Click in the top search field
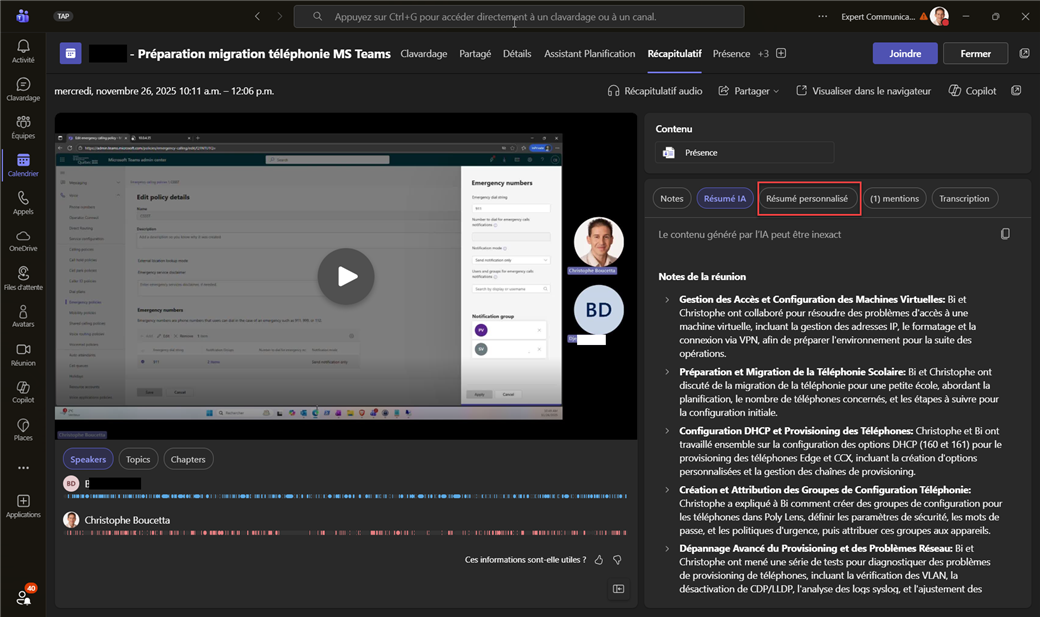 (518, 16)
